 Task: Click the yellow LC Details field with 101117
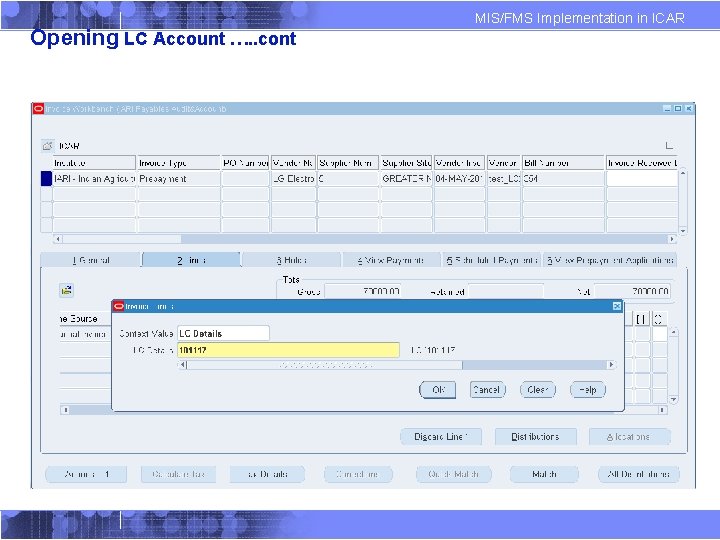[288, 350]
